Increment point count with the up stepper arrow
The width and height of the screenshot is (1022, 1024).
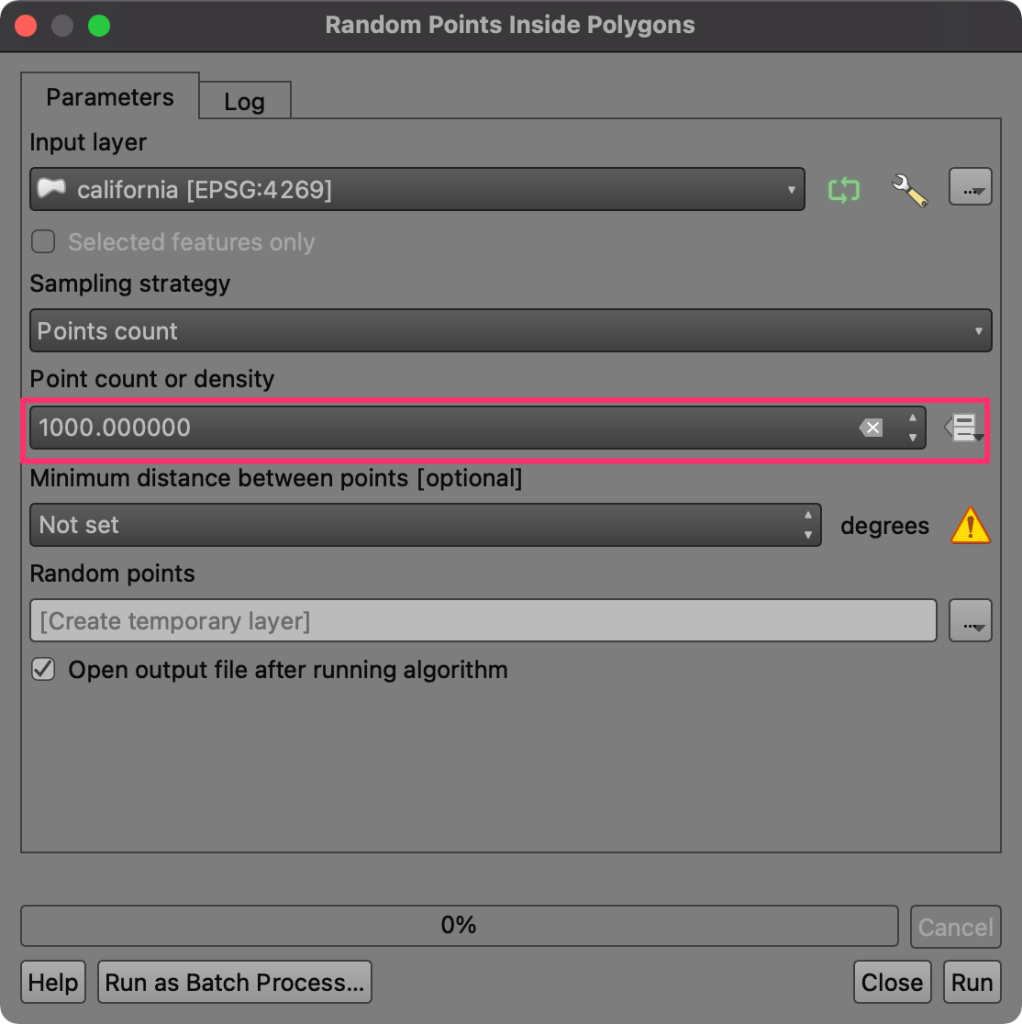tap(911, 421)
